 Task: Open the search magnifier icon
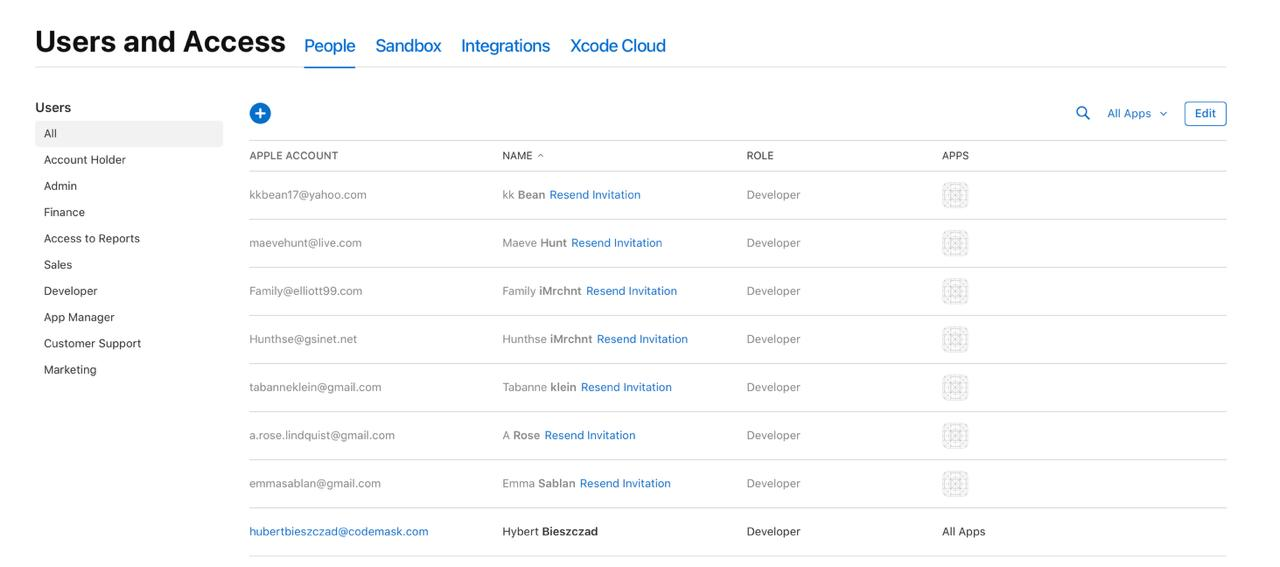[x=1082, y=113]
